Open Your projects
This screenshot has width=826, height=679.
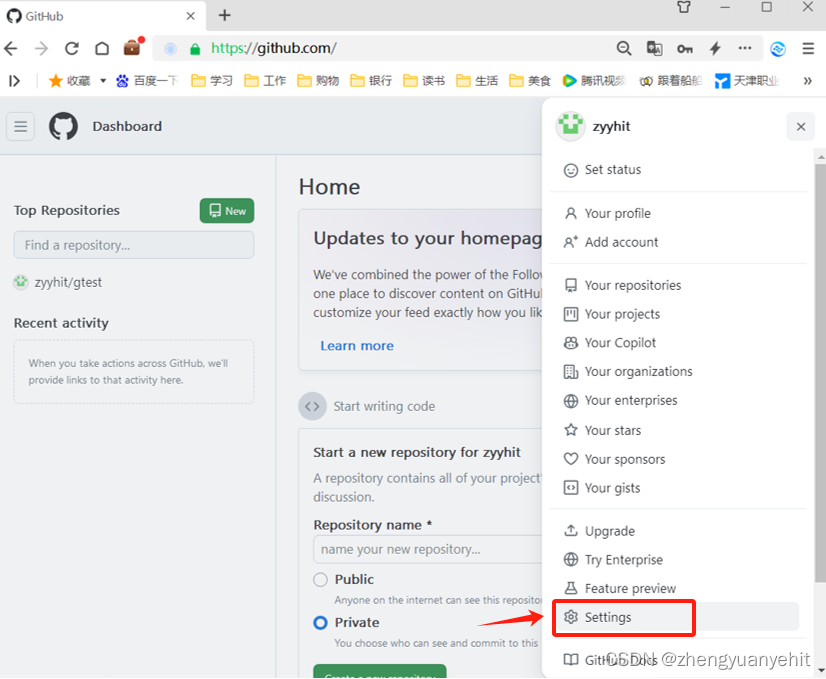(x=680, y=314)
